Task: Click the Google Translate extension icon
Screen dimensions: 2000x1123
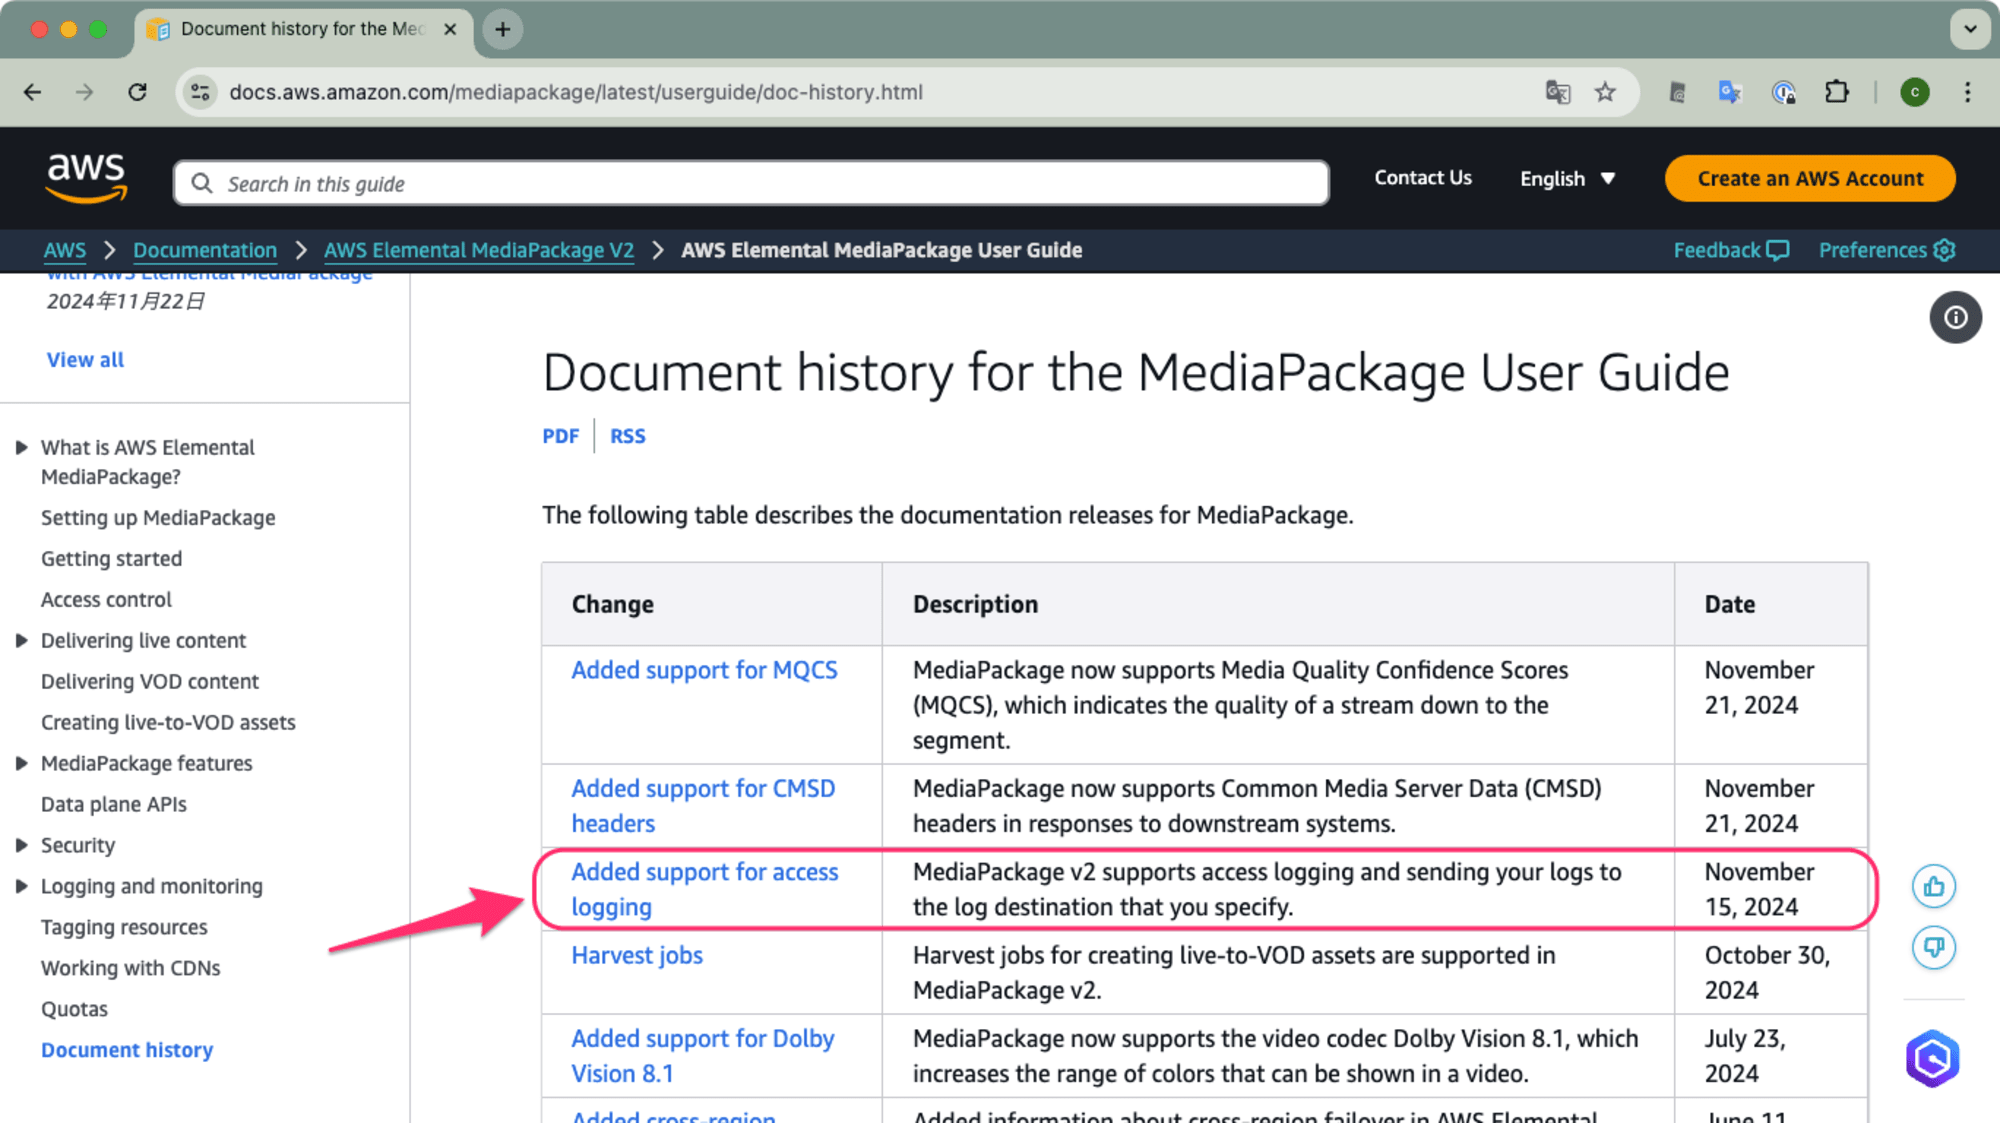Action: (1730, 92)
